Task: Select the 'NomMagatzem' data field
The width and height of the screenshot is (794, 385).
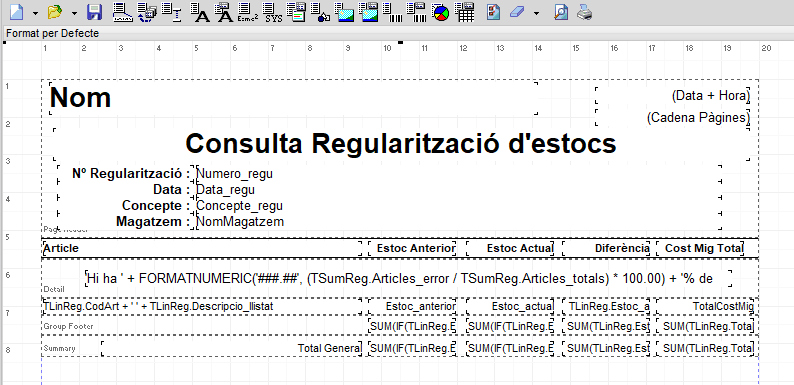Action: coord(458,222)
